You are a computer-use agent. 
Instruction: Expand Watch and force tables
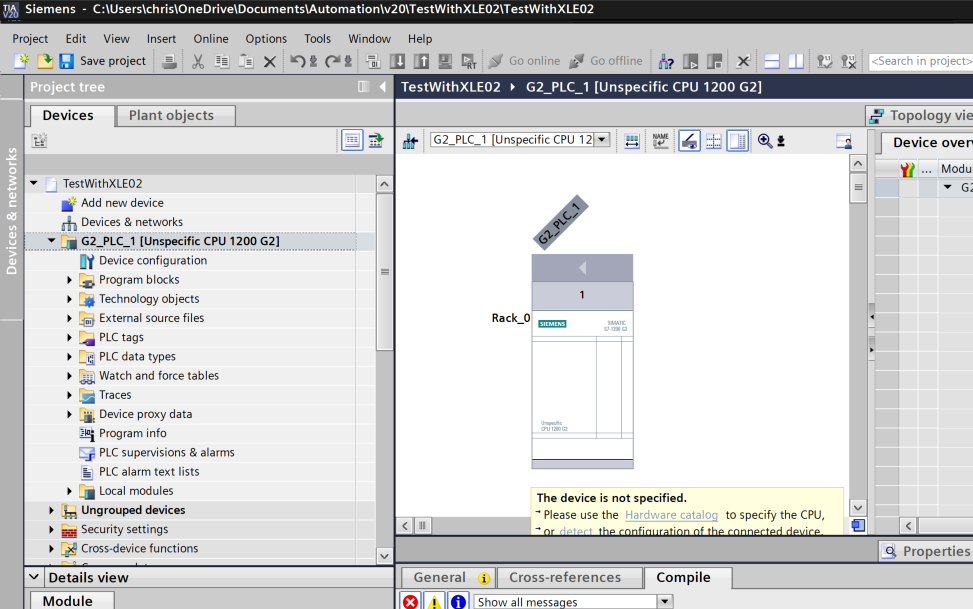tap(70, 376)
